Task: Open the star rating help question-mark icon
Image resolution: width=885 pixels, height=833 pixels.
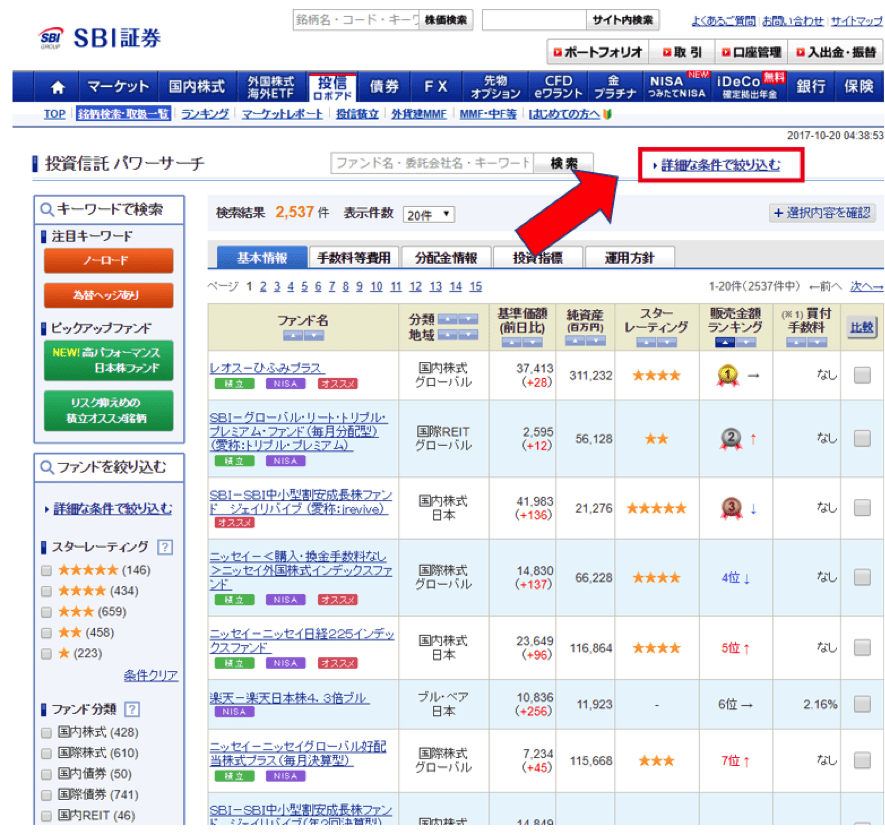Action: (166, 547)
